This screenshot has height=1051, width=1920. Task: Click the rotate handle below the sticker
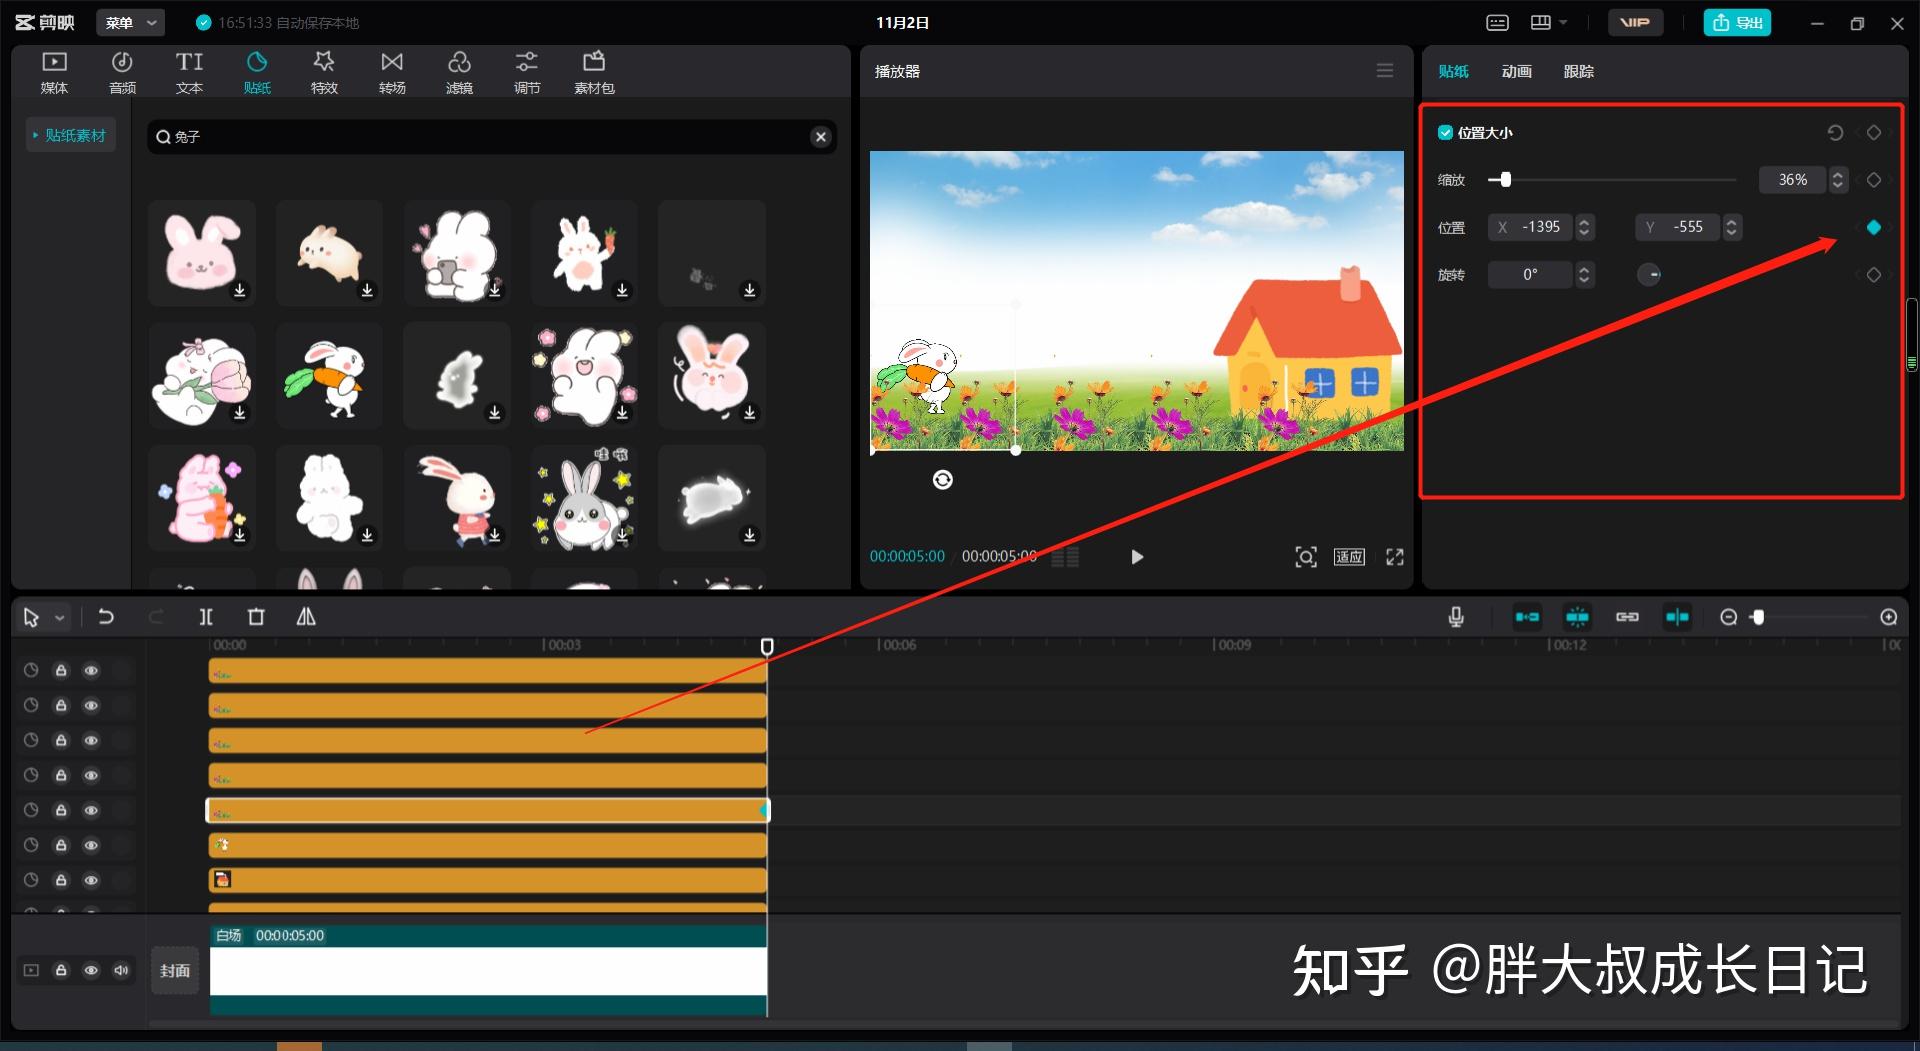(x=942, y=480)
